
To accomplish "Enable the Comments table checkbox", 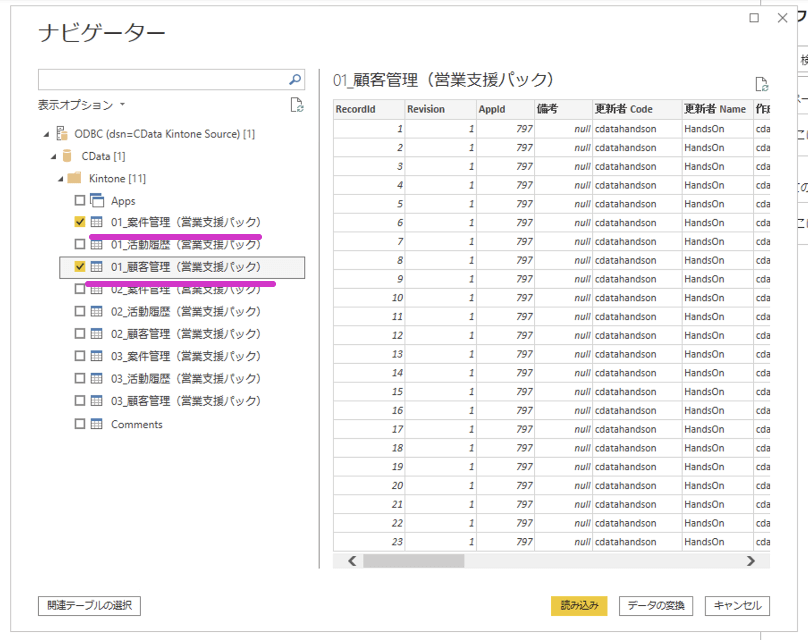I will (x=80, y=424).
